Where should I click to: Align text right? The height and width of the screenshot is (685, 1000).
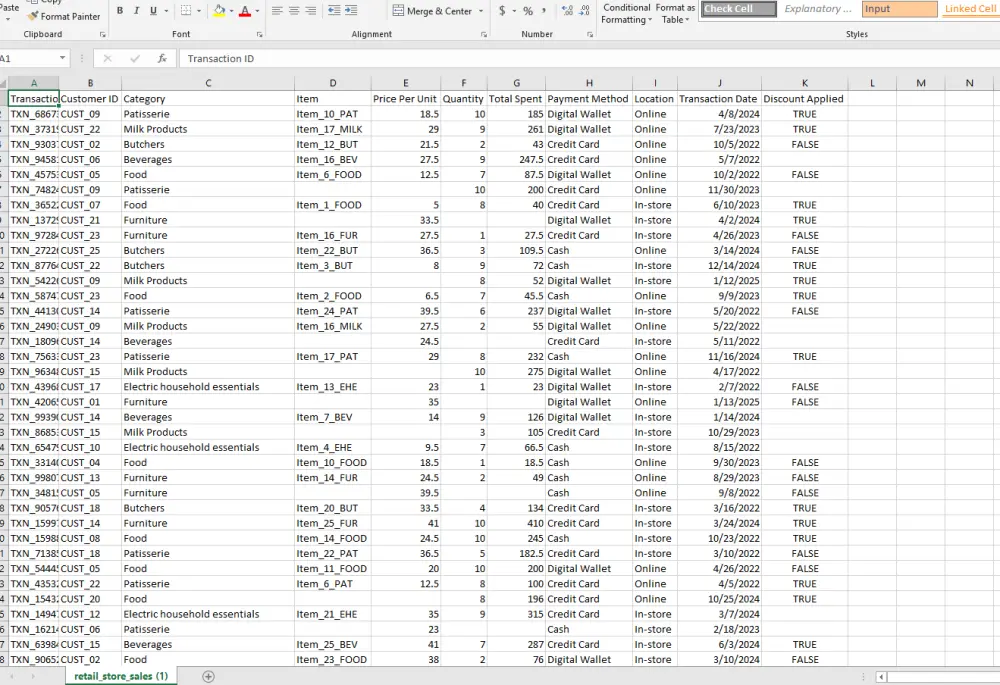(311, 11)
